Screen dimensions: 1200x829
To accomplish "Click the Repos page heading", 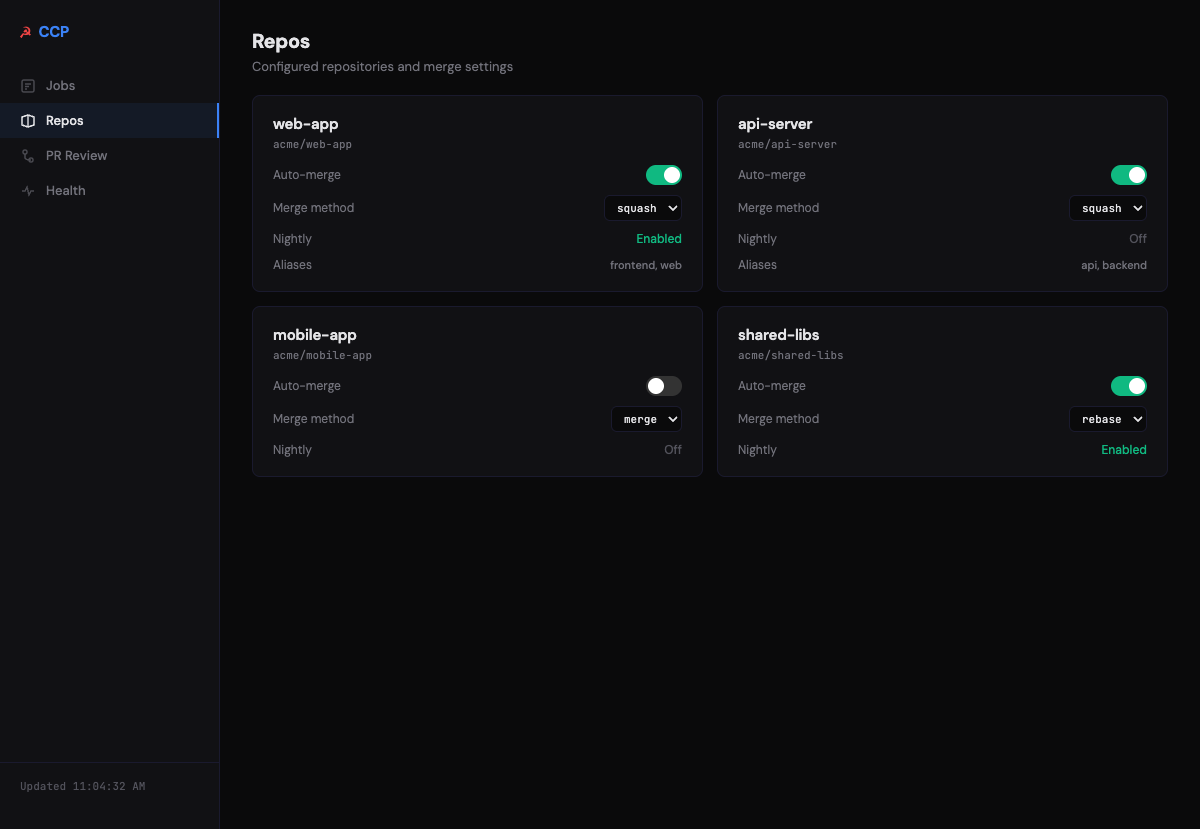I will pos(281,42).
